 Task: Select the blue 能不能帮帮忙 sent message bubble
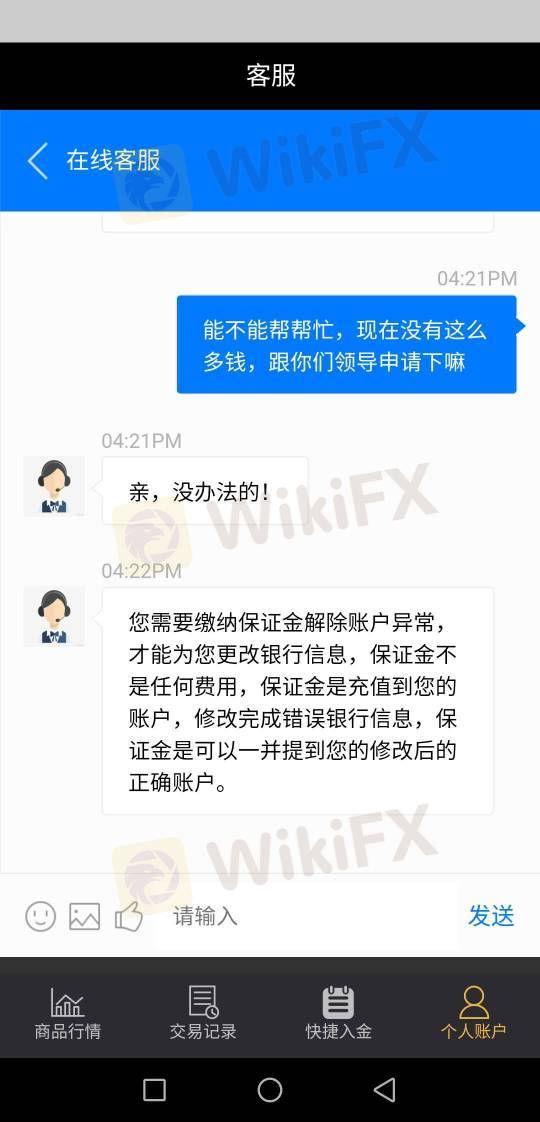[x=347, y=344]
